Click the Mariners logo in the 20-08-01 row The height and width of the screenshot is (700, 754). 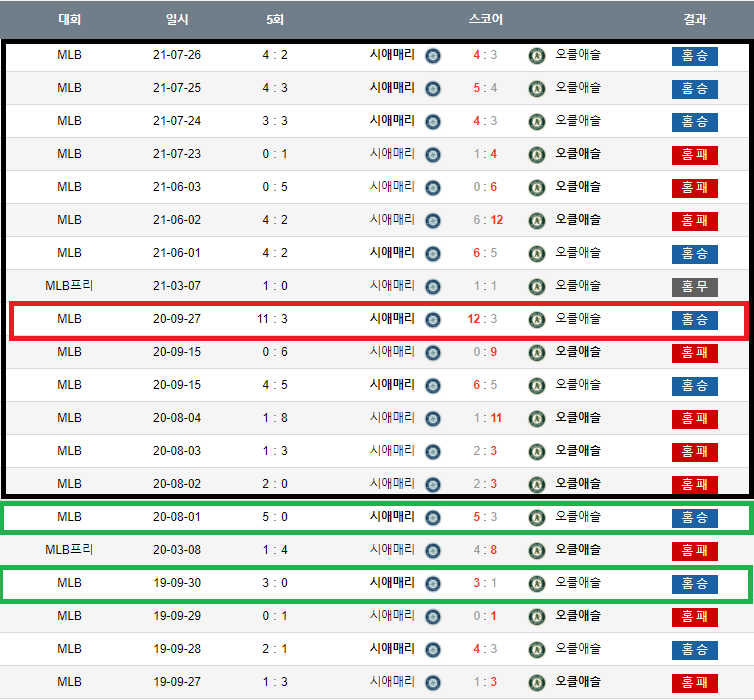click(433, 518)
